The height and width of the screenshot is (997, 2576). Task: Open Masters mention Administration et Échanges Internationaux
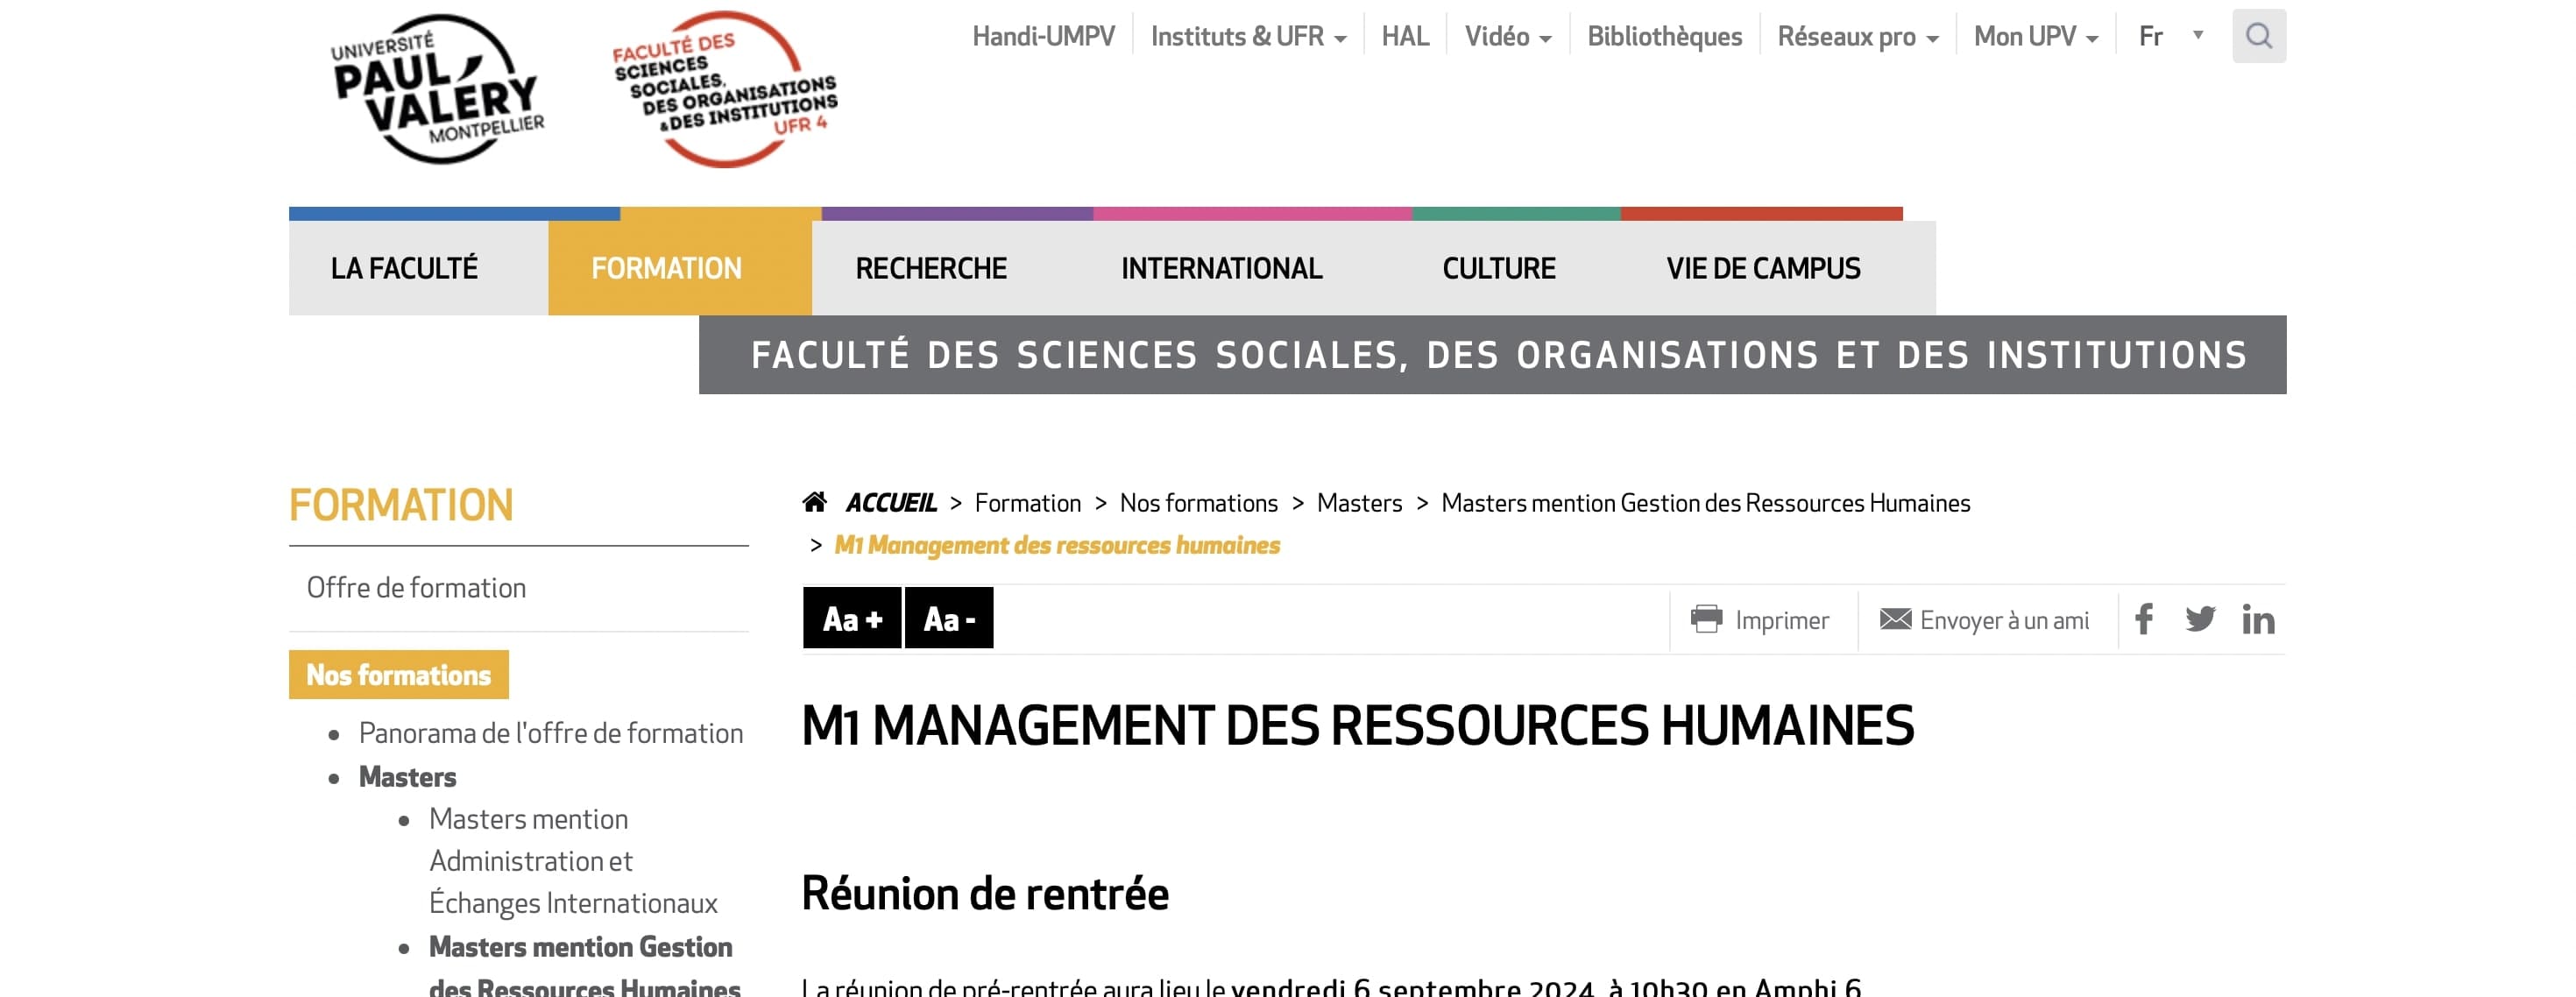[x=573, y=860]
